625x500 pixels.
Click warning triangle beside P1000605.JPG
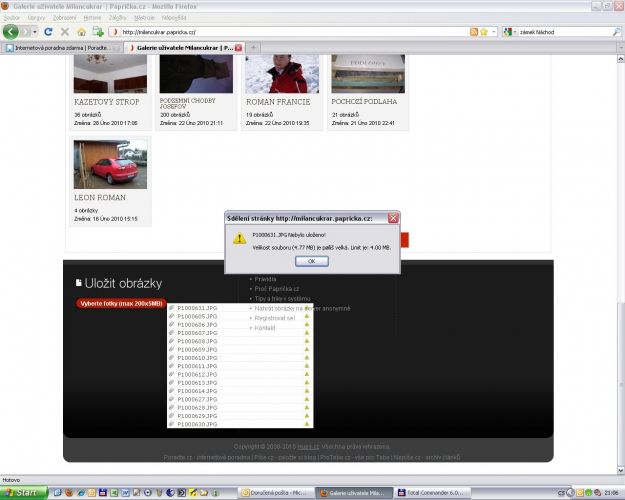(307, 316)
